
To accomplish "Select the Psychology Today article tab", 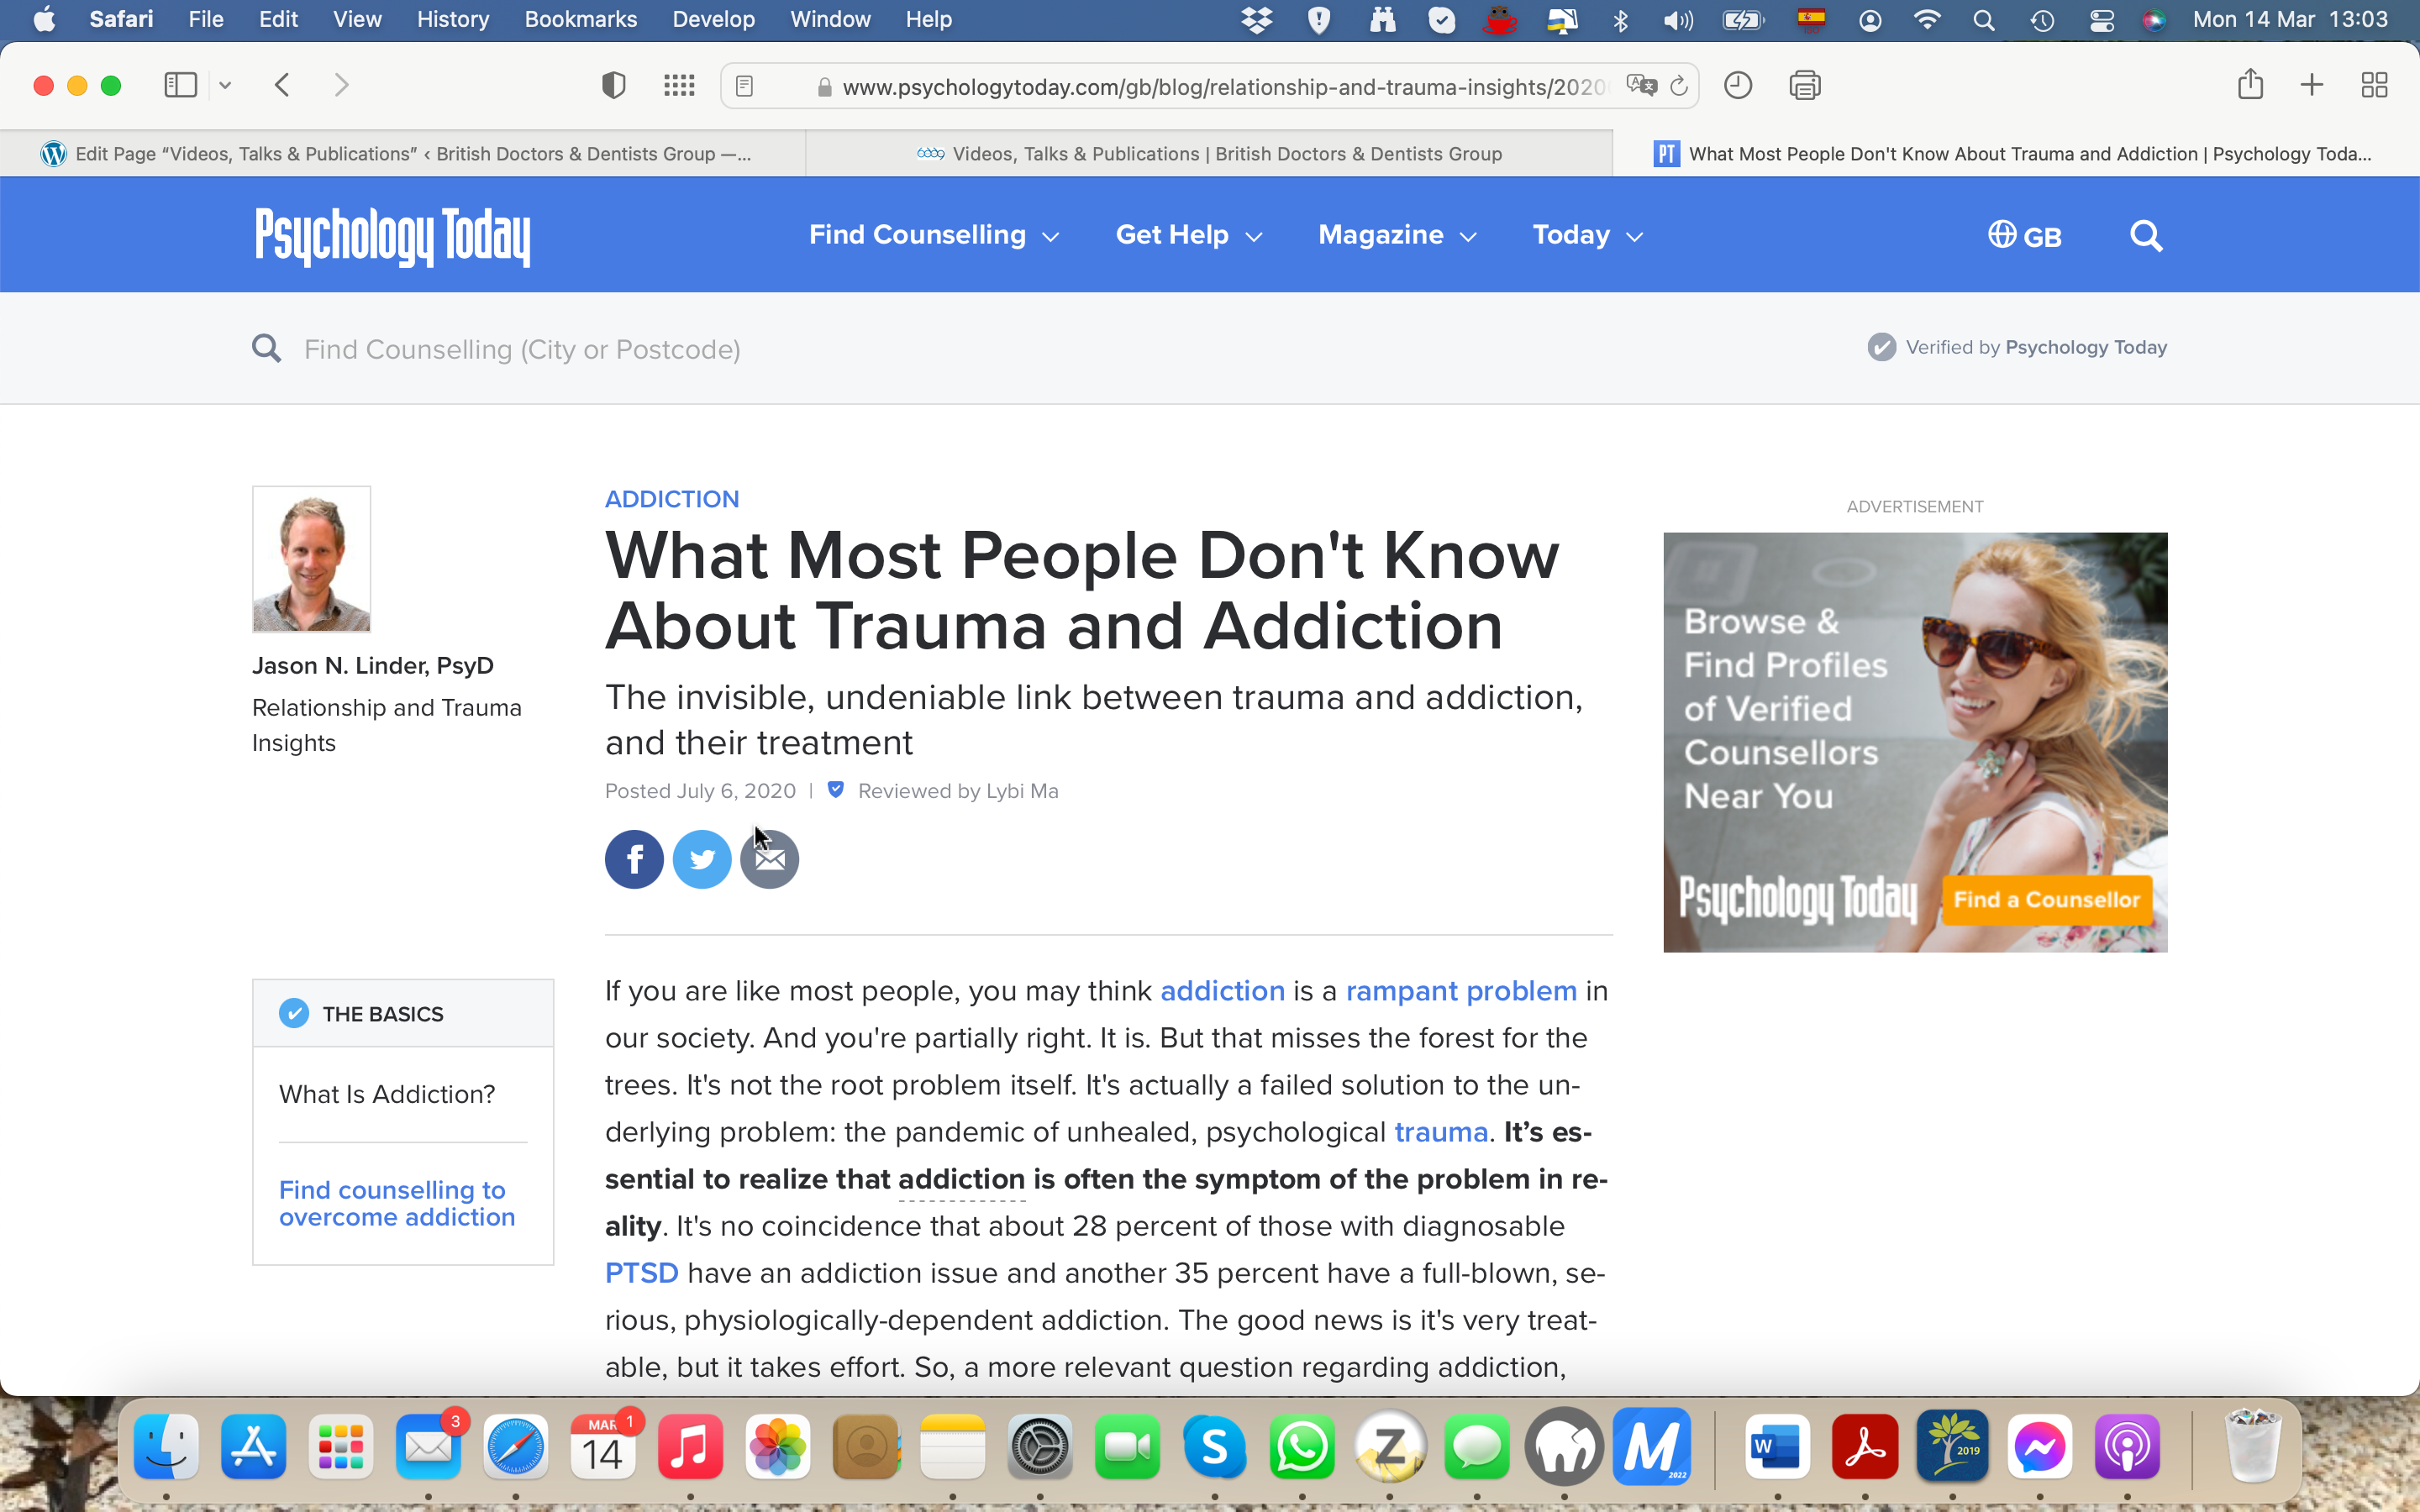I will click(2016, 154).
